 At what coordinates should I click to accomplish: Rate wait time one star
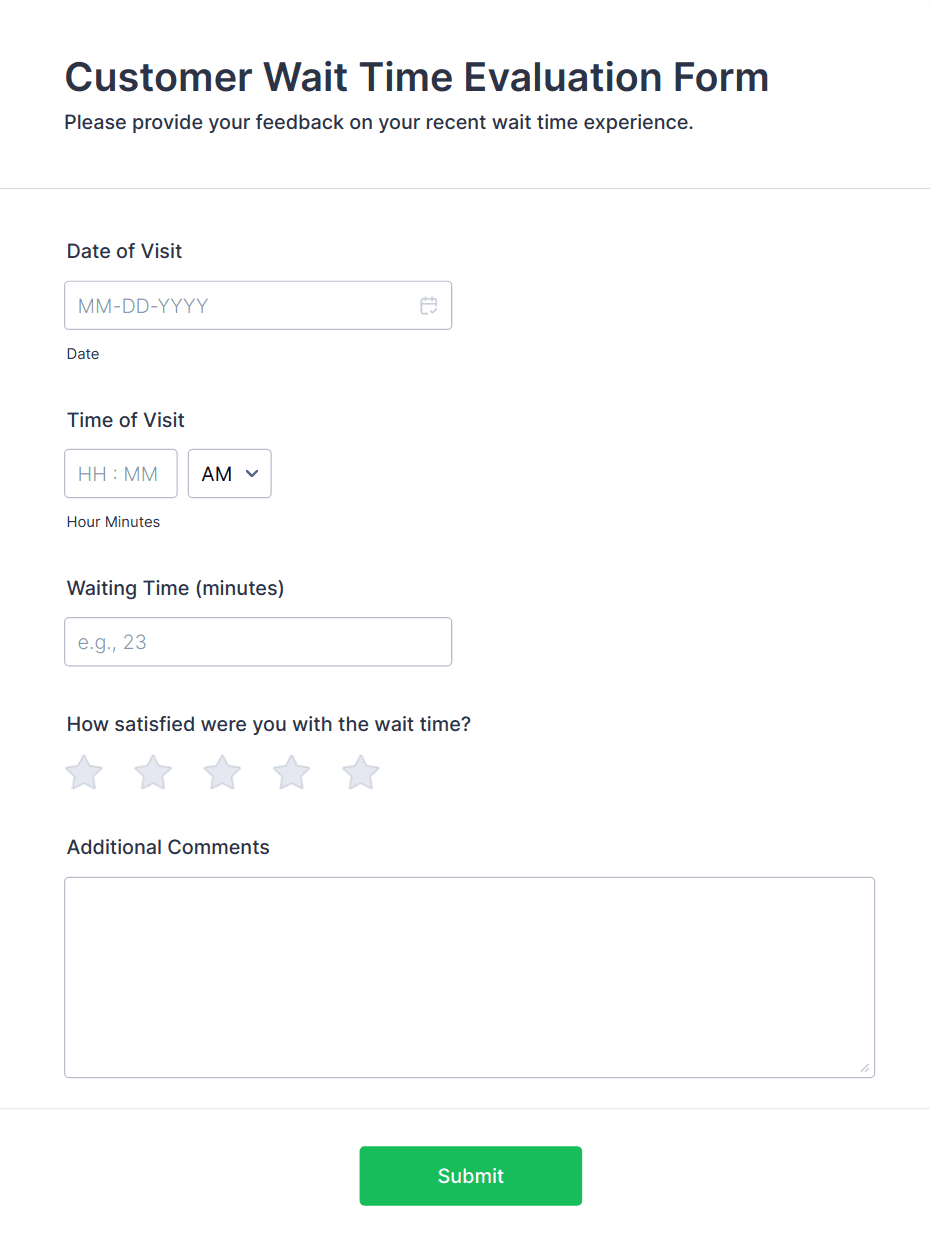84,773
